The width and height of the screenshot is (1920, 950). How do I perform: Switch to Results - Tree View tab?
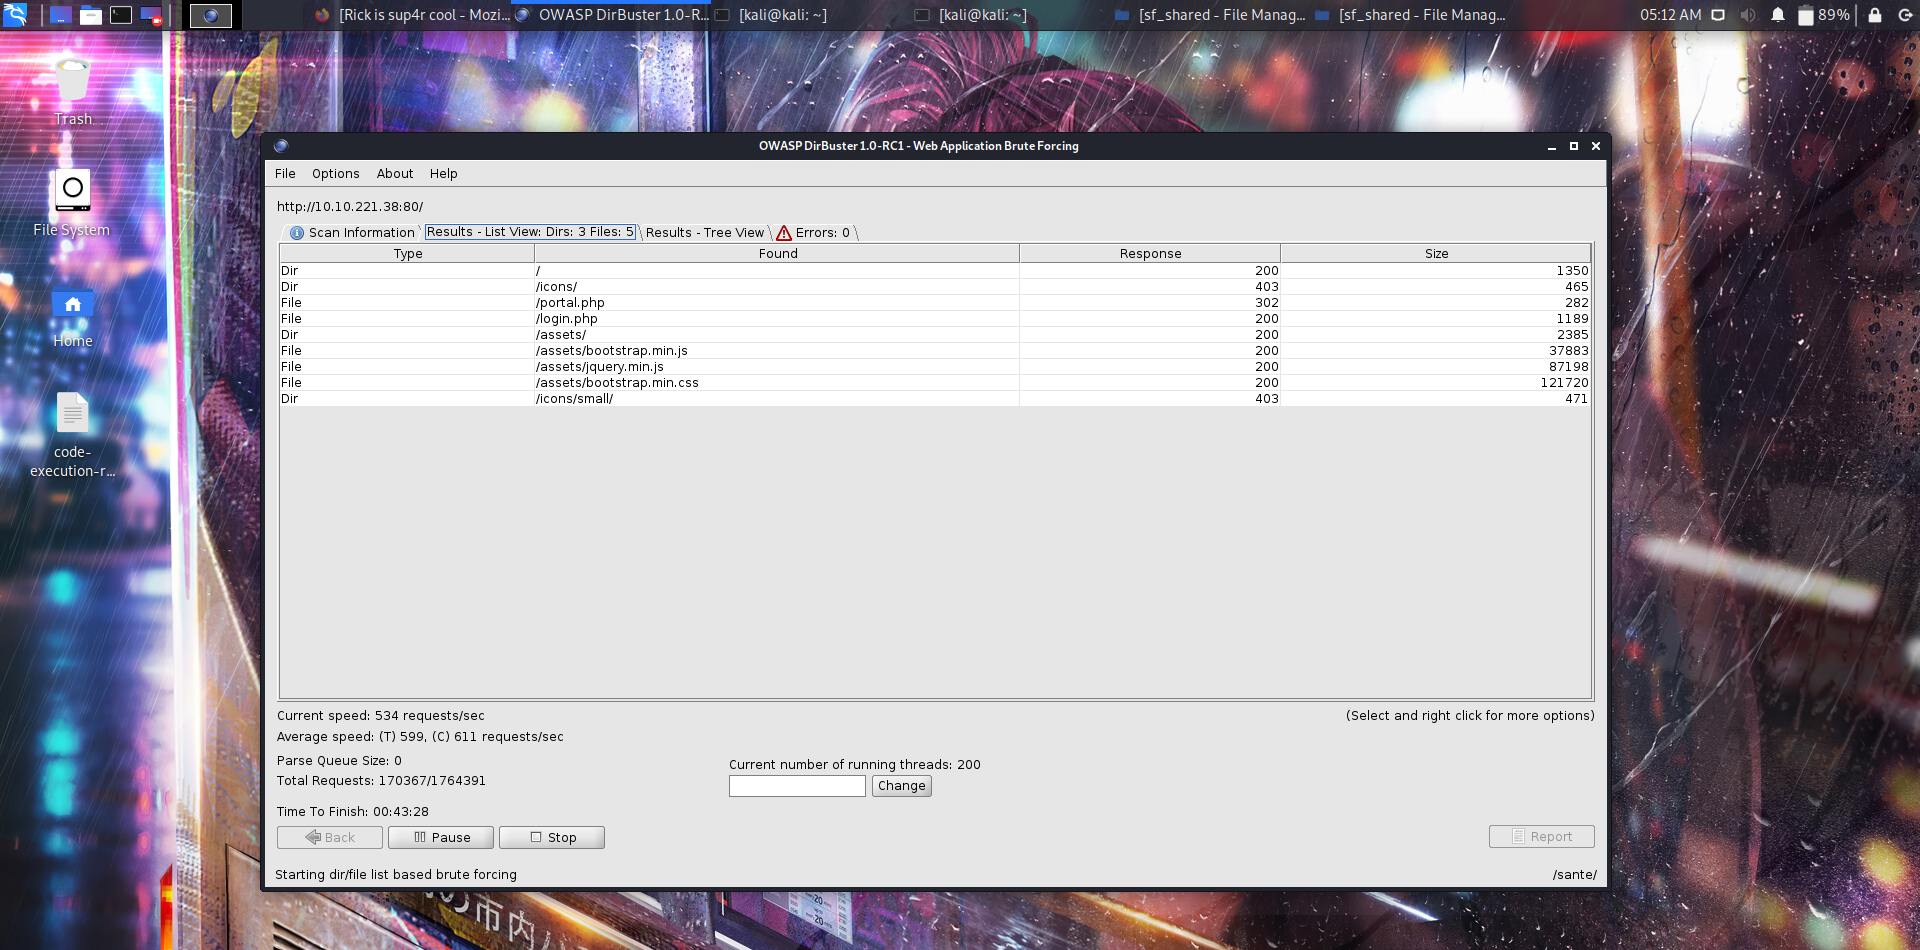[x=704, y=233]
